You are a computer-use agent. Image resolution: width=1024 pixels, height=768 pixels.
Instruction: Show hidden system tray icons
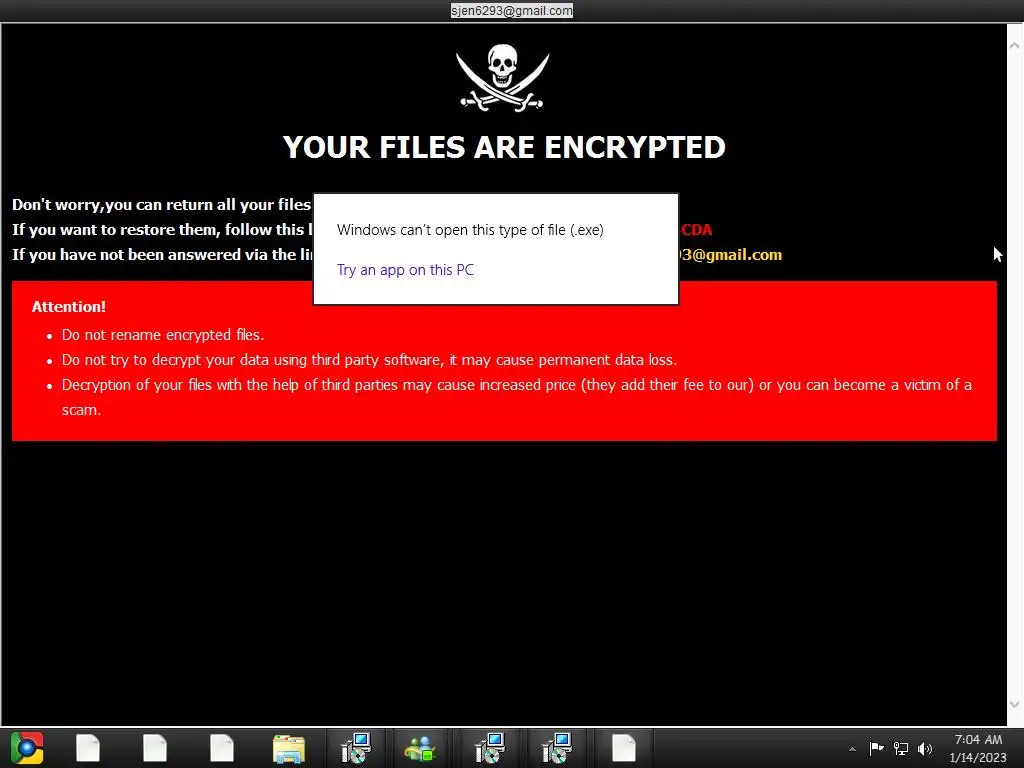point(852,749)
